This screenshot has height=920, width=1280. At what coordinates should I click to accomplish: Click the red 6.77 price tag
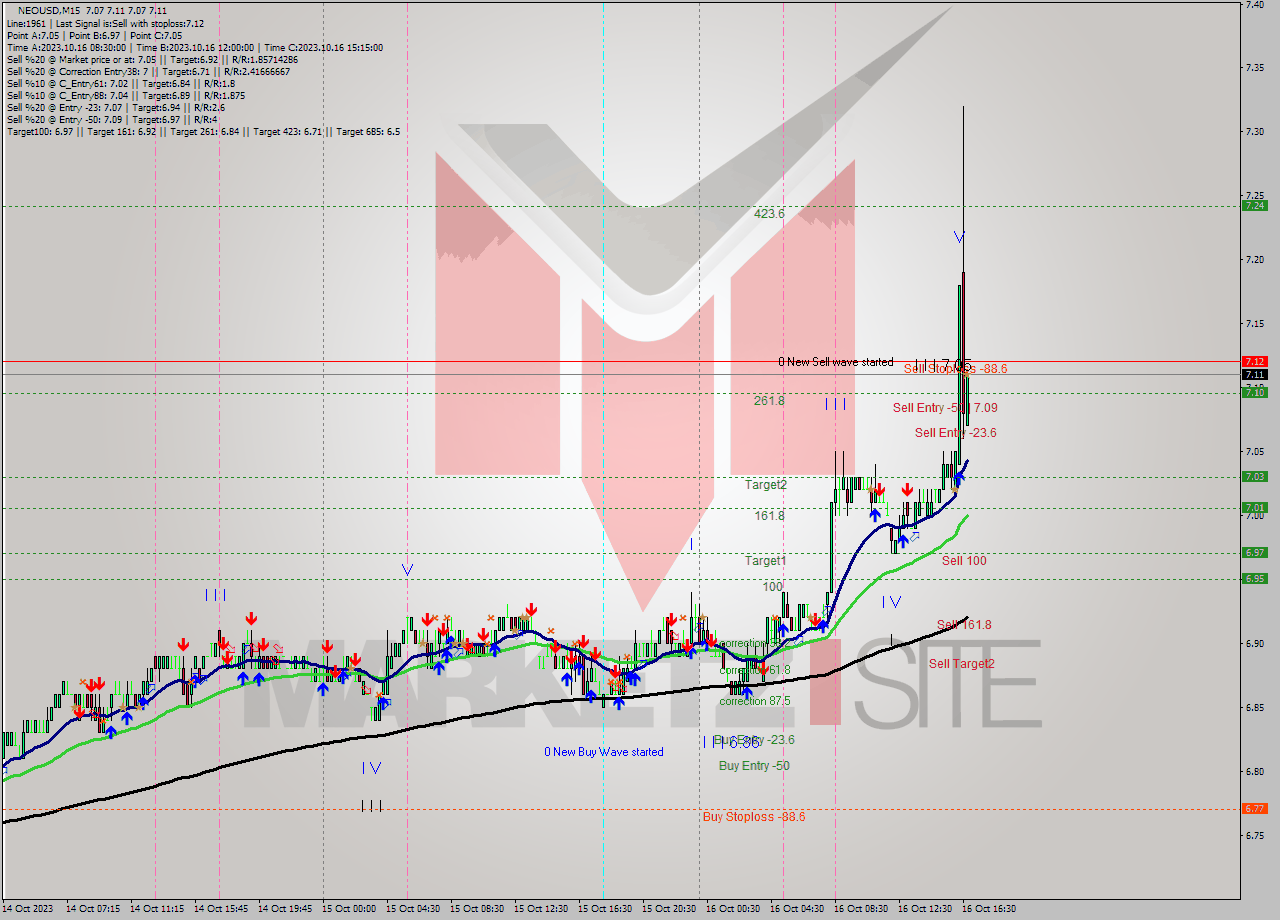[x=1254, y=809]
